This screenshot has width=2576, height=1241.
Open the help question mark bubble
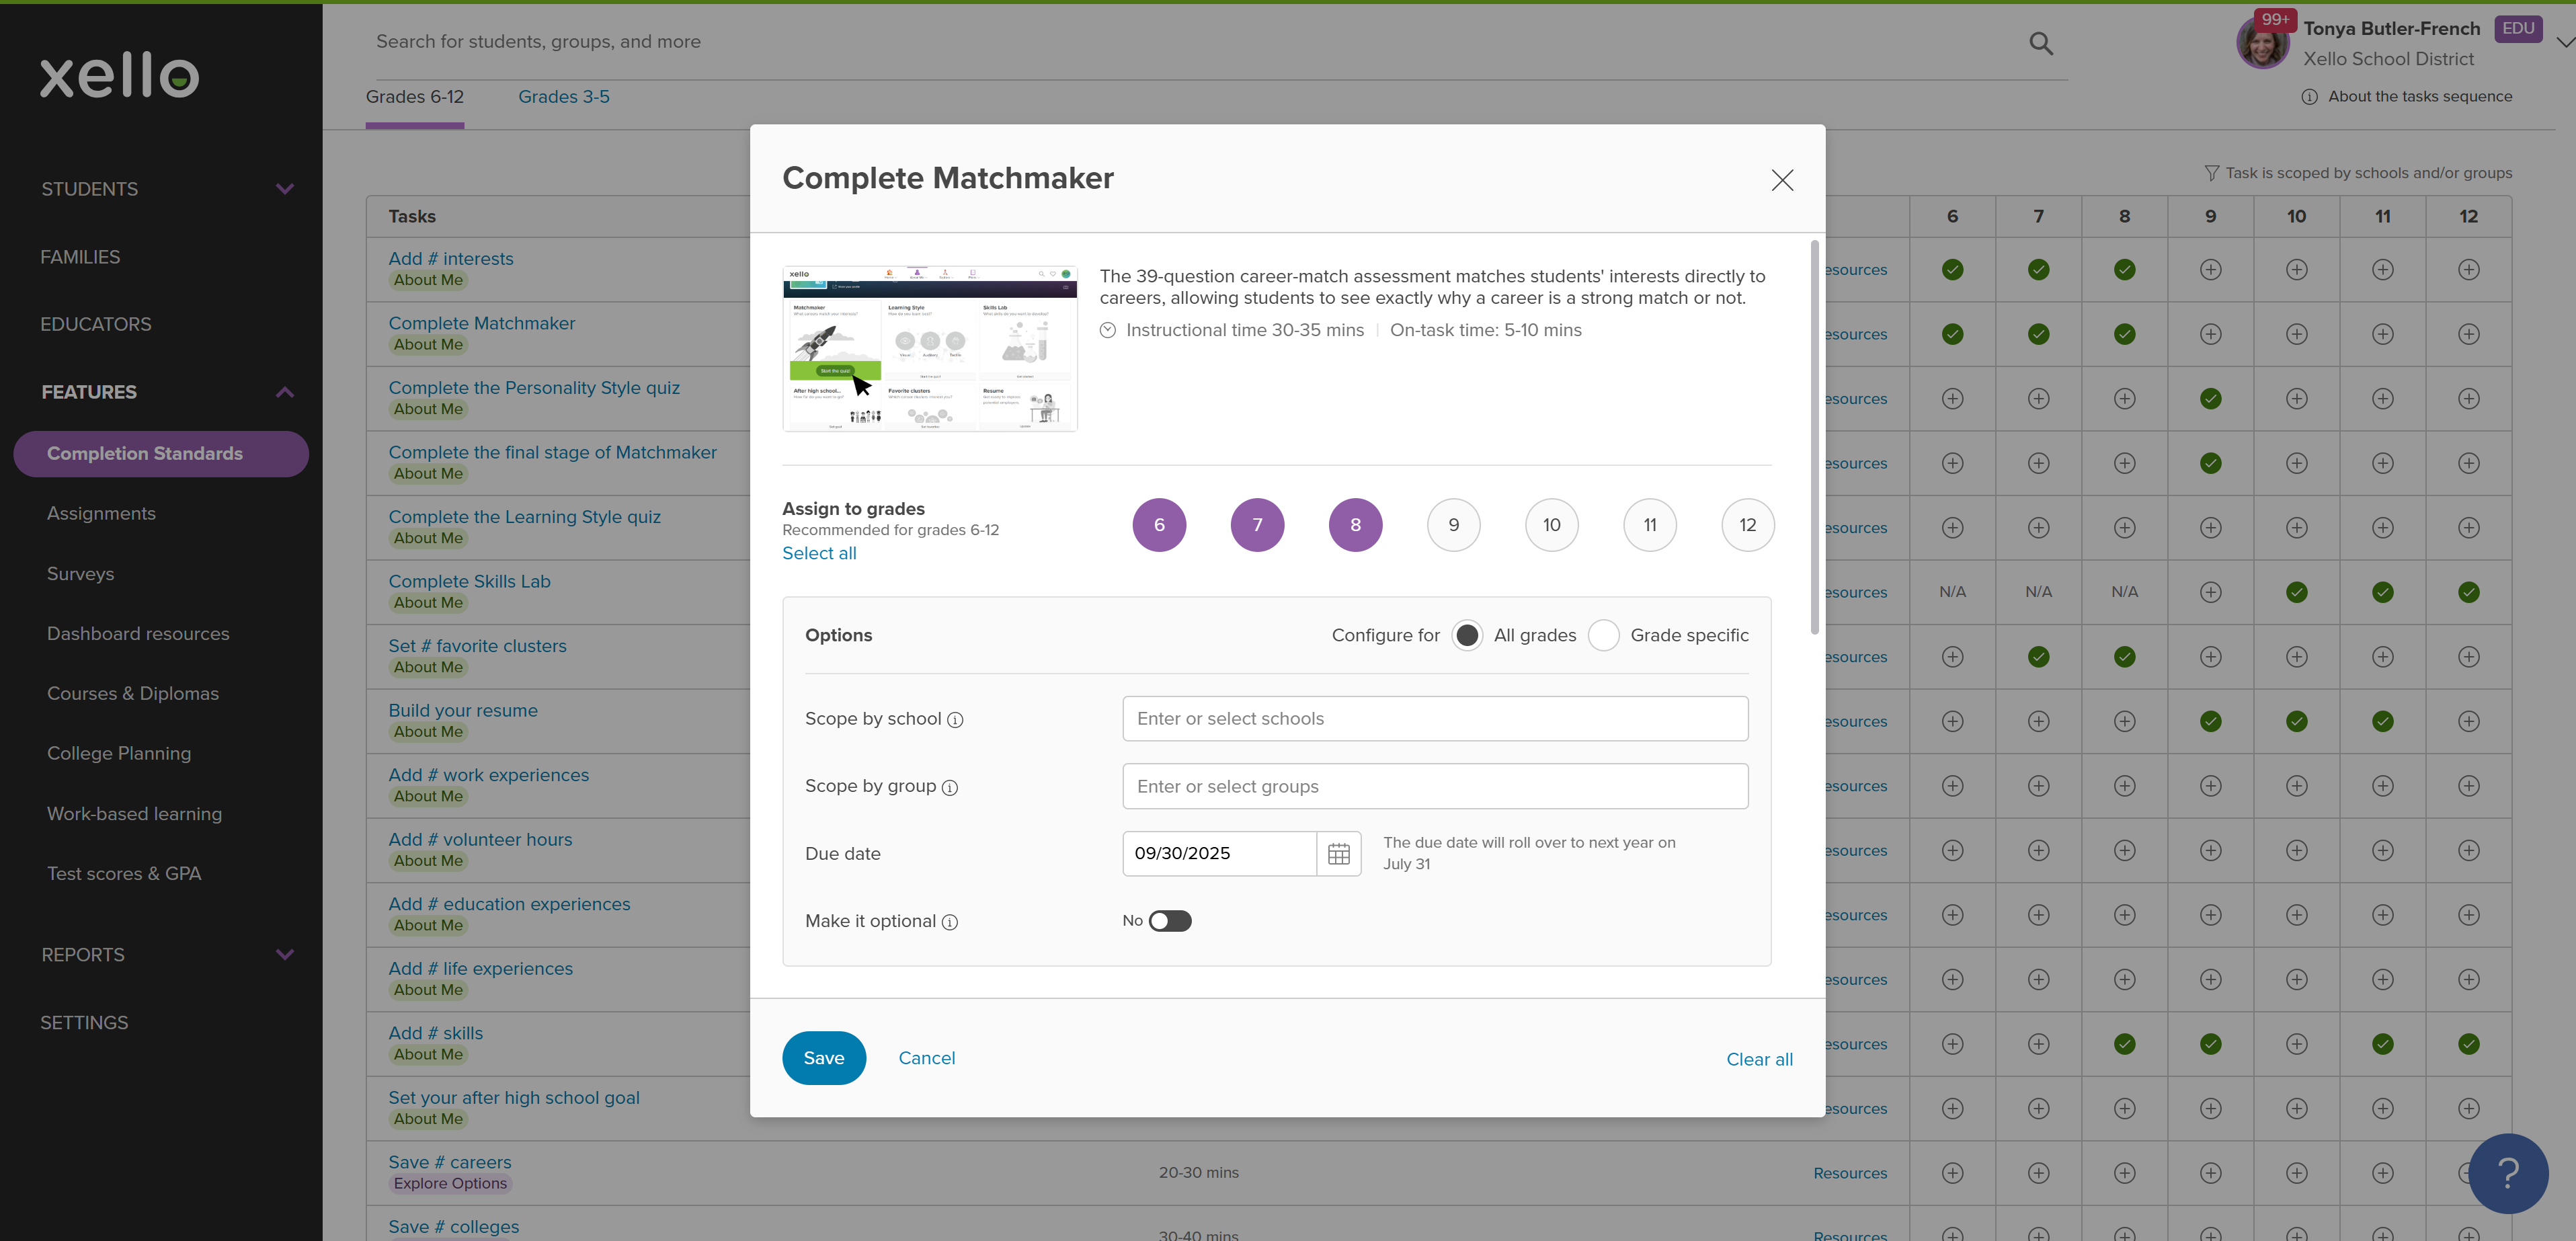(x=2508, y=1173)
